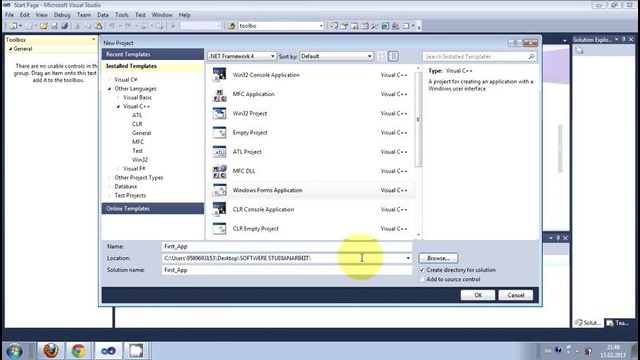The width and height of the screenshot is (640, 360).
Task: Select Empty Project template icon
Action: pyautogui.click(x=219, y=133)
